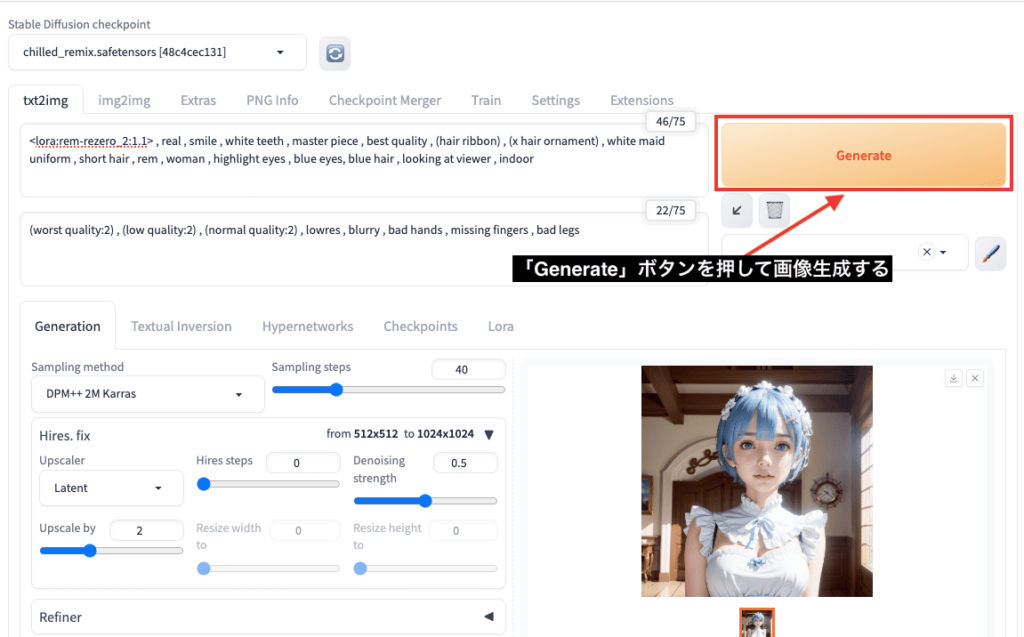Open the Train tab

(486, 101)
